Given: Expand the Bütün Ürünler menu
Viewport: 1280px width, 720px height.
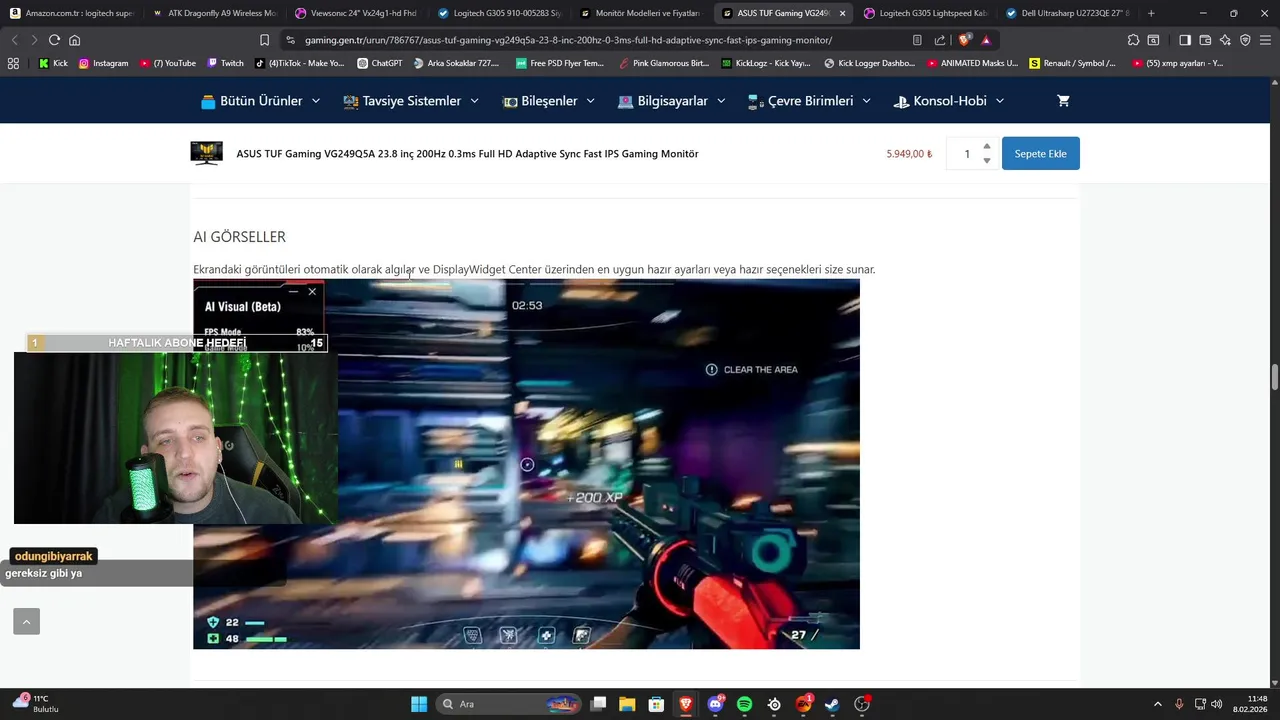Looking at the screenshot, I should tap(260, 101).
